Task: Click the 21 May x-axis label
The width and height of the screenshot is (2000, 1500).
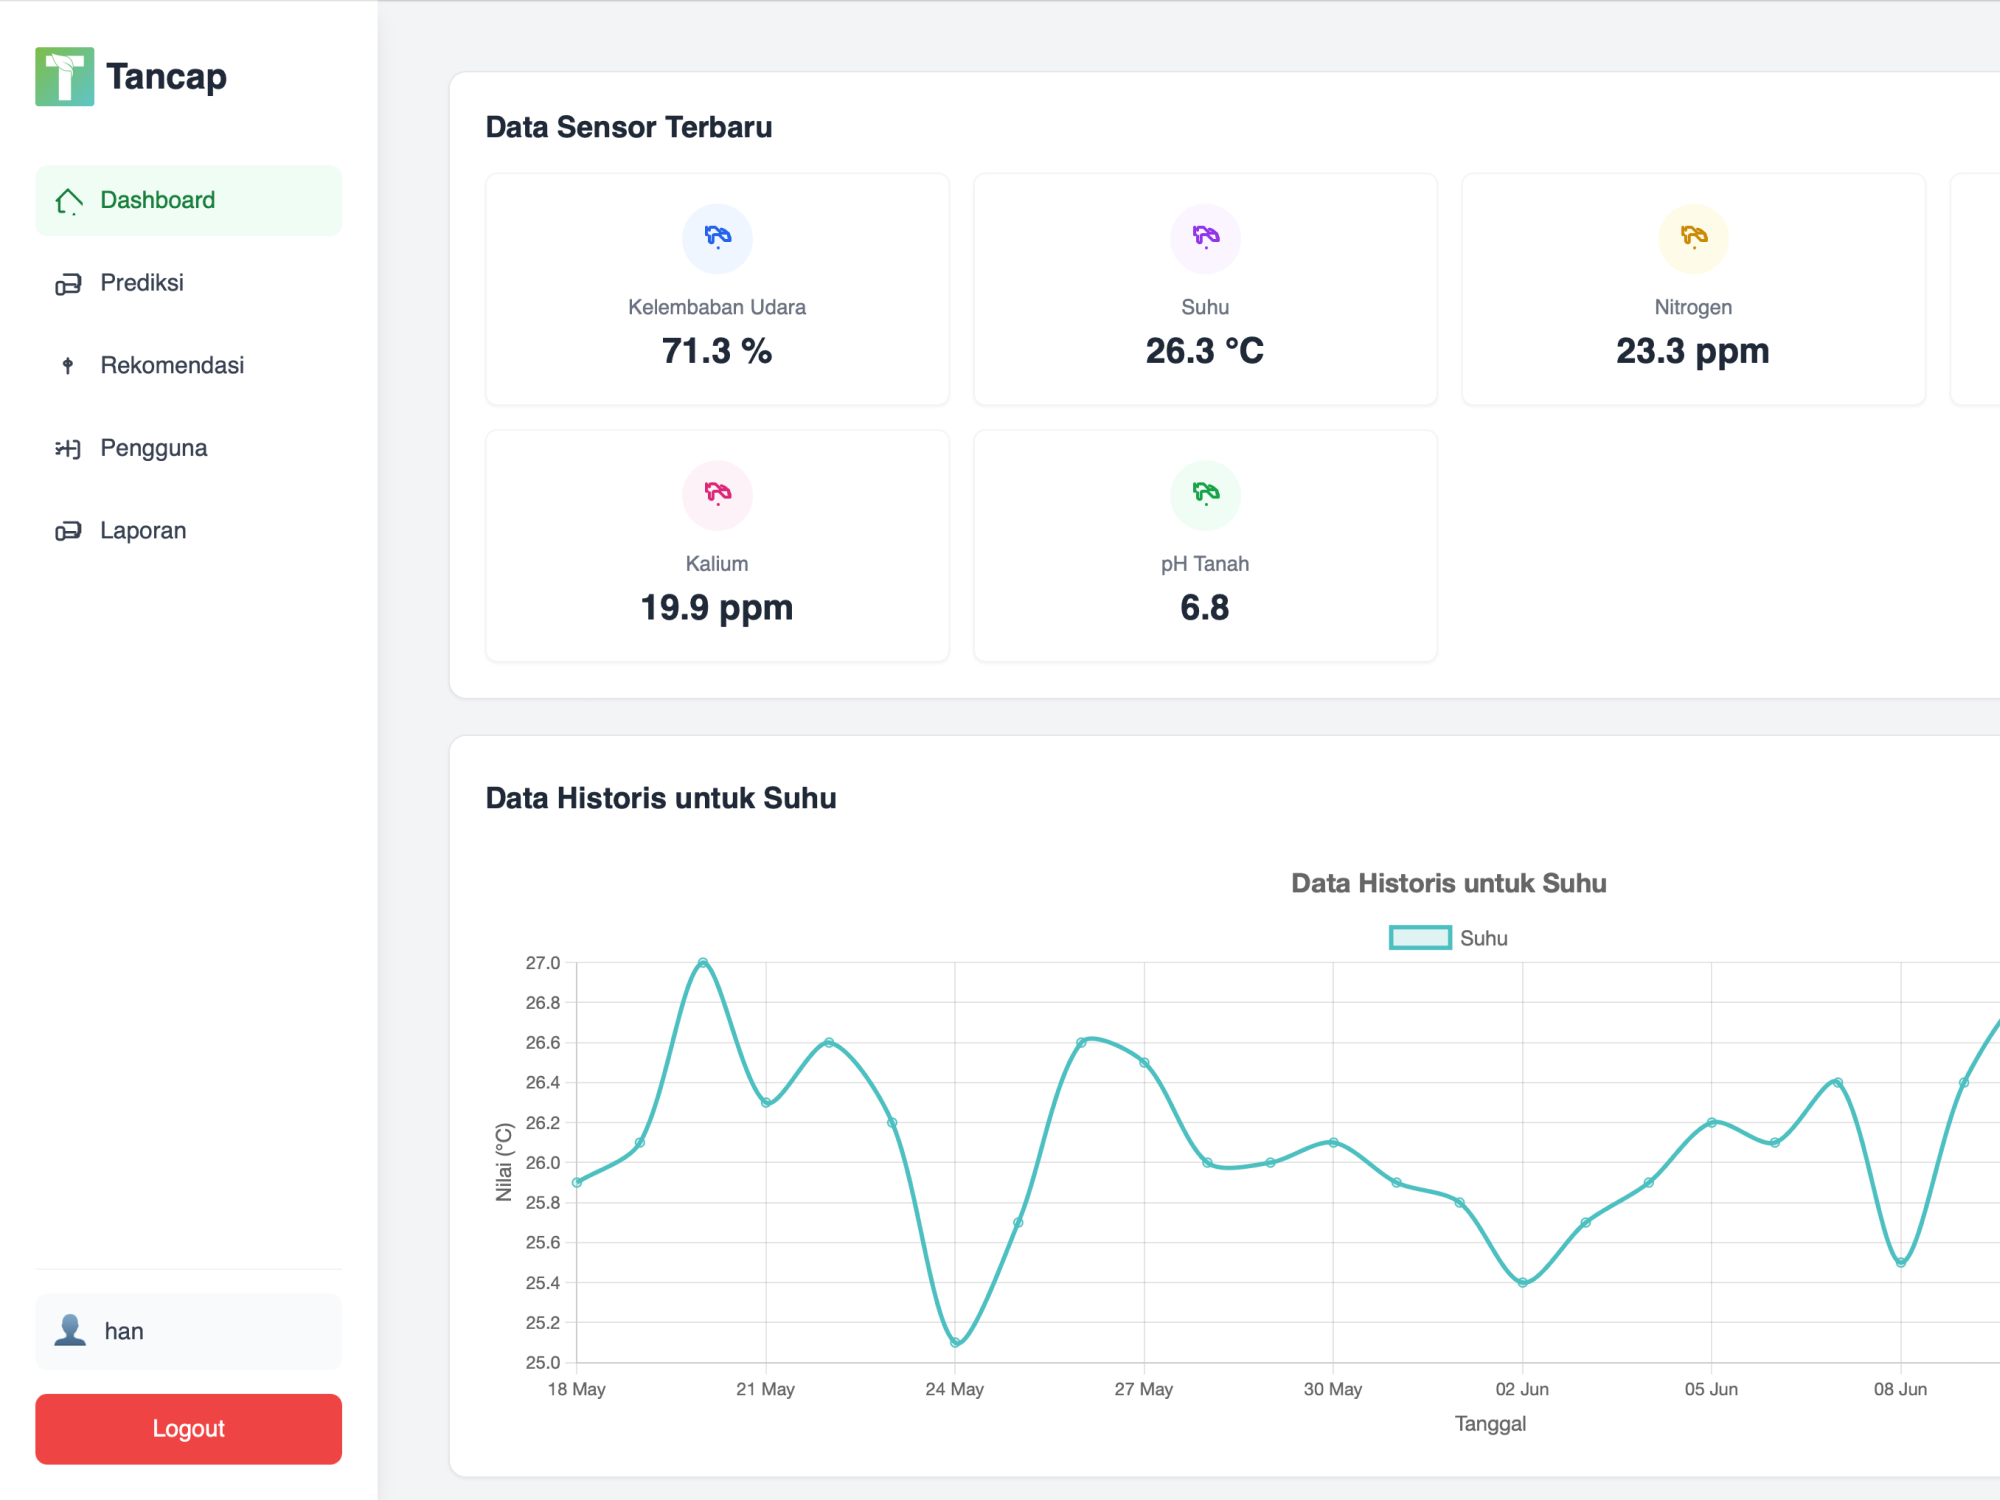Action: [x=766, y=1389]
